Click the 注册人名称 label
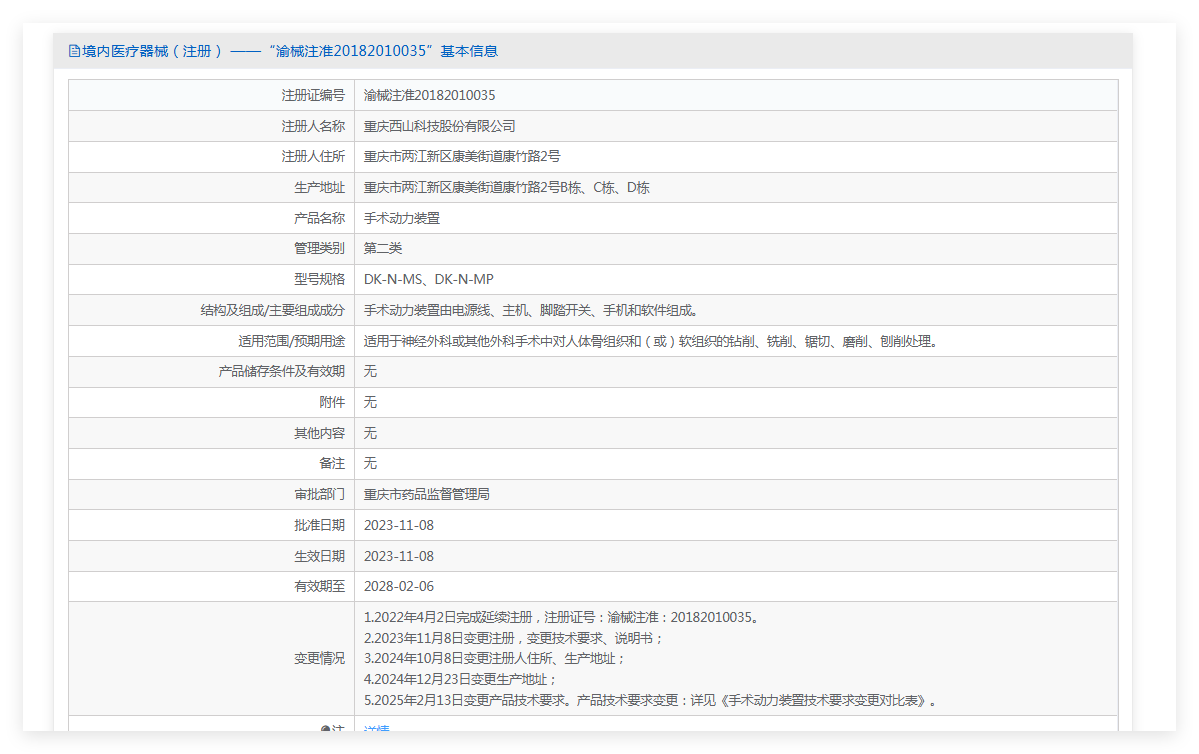Screen dimensions: 1199x754 click(x=313, y=126)
